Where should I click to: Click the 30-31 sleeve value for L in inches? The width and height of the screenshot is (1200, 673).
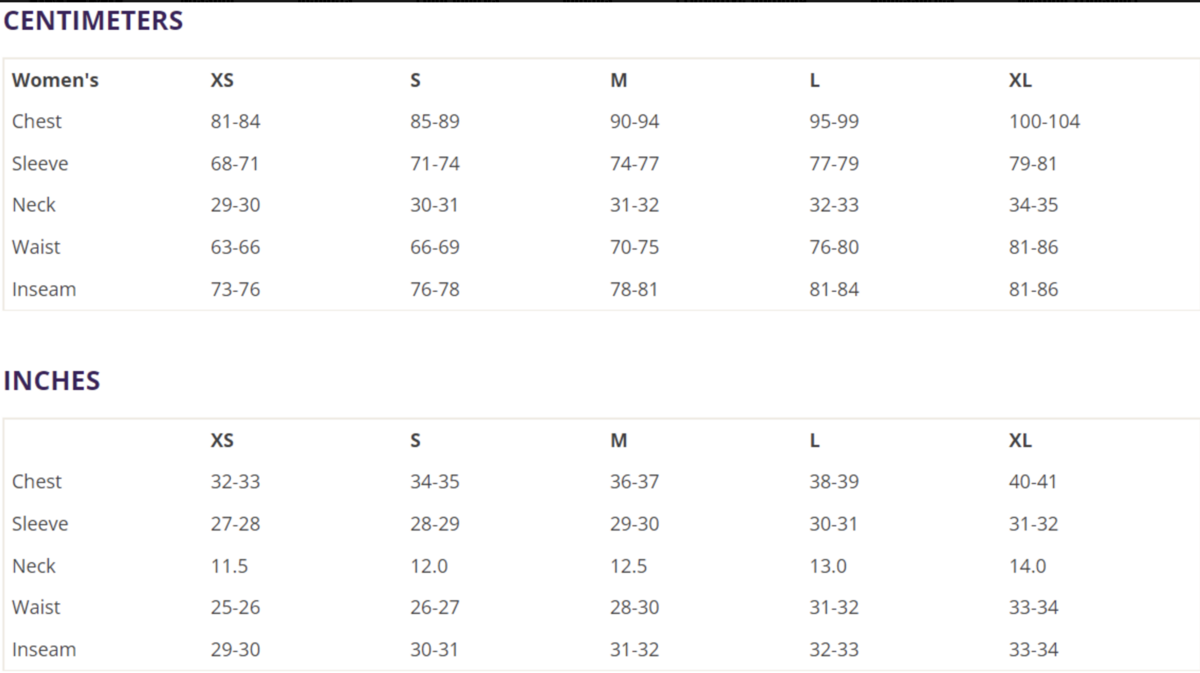(x=834, y=523)
